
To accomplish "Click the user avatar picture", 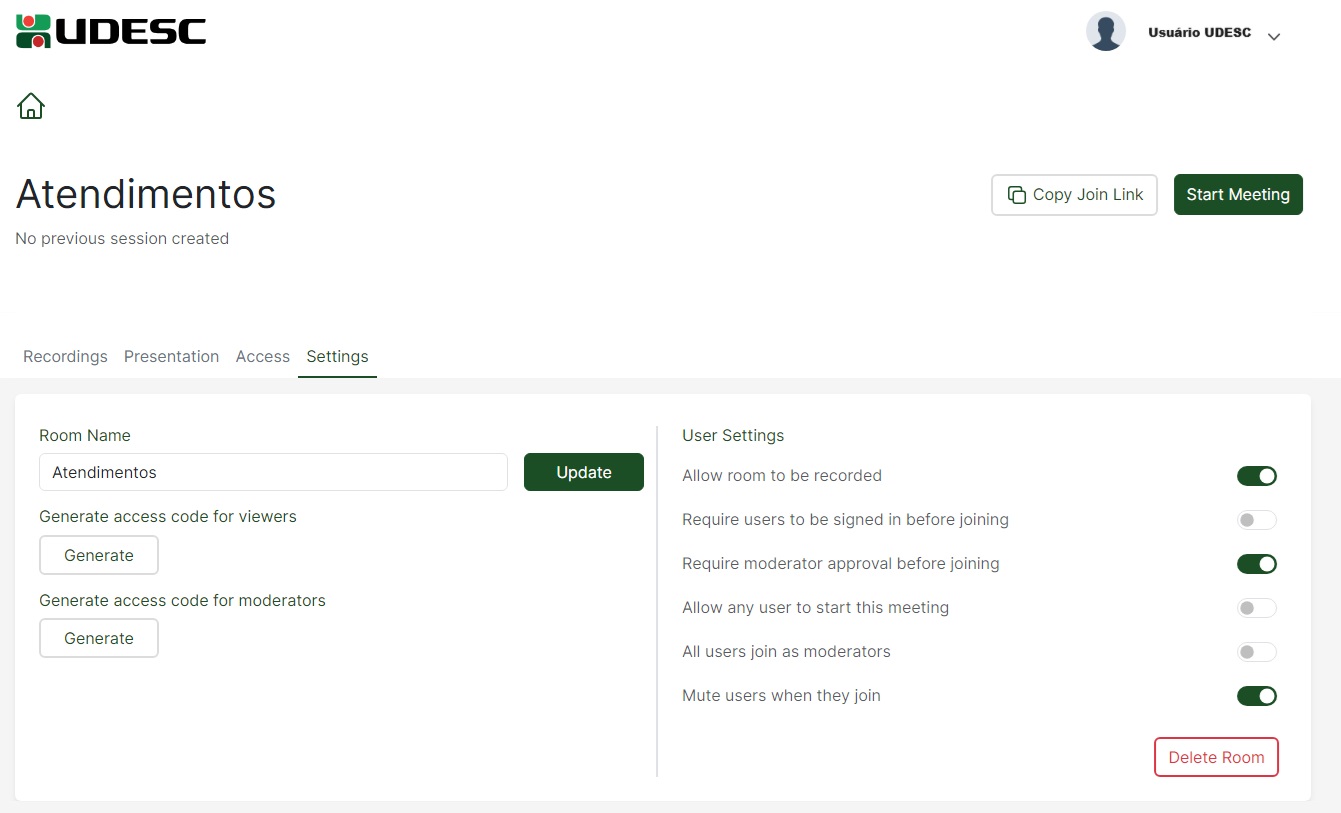I will pyautogui.click(x=1105, y=32).
